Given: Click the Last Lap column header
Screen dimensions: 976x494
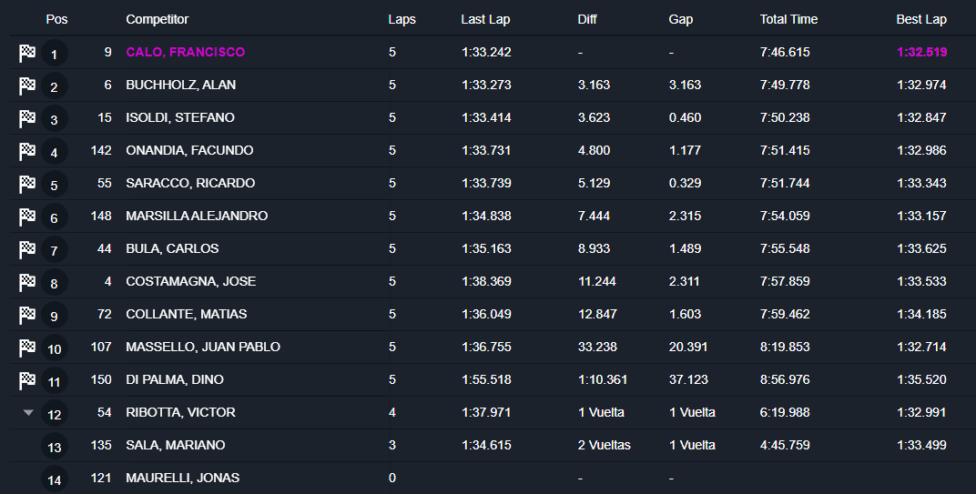Looking at the screenshot, I should (x=486, y=19).
